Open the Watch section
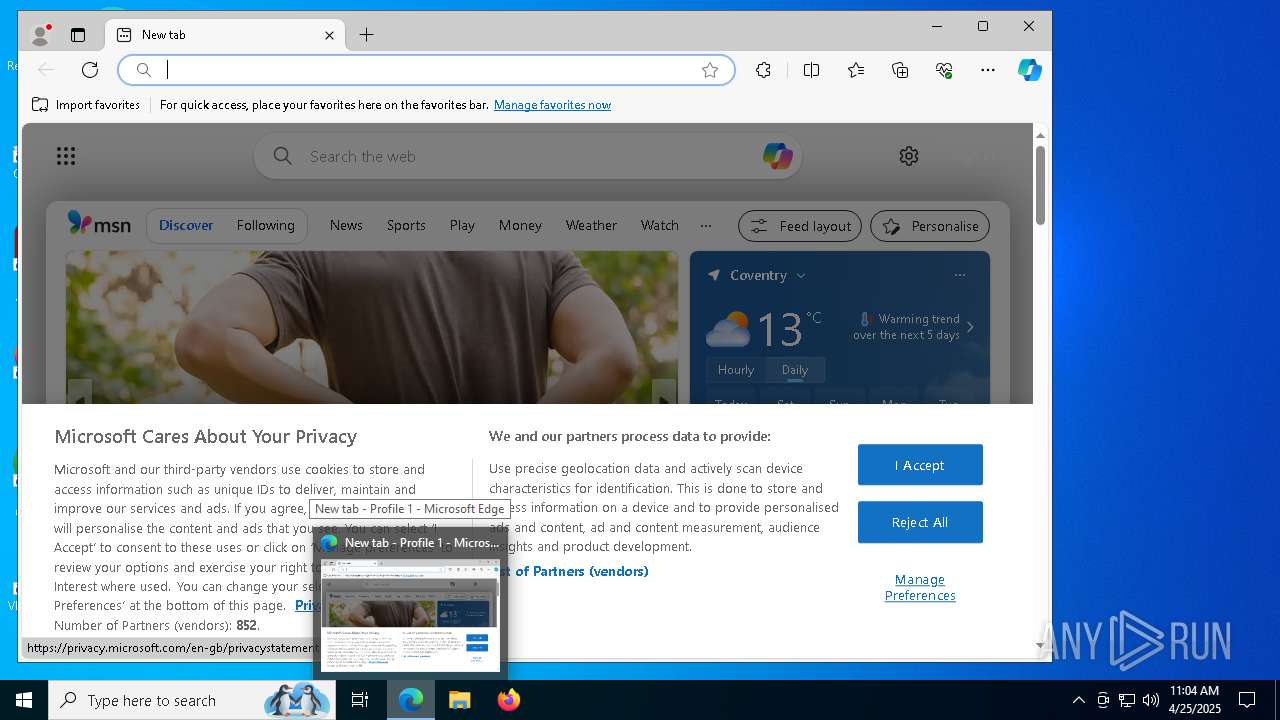Viewport: 1280px width, 720px height. [x=659, y=226]
